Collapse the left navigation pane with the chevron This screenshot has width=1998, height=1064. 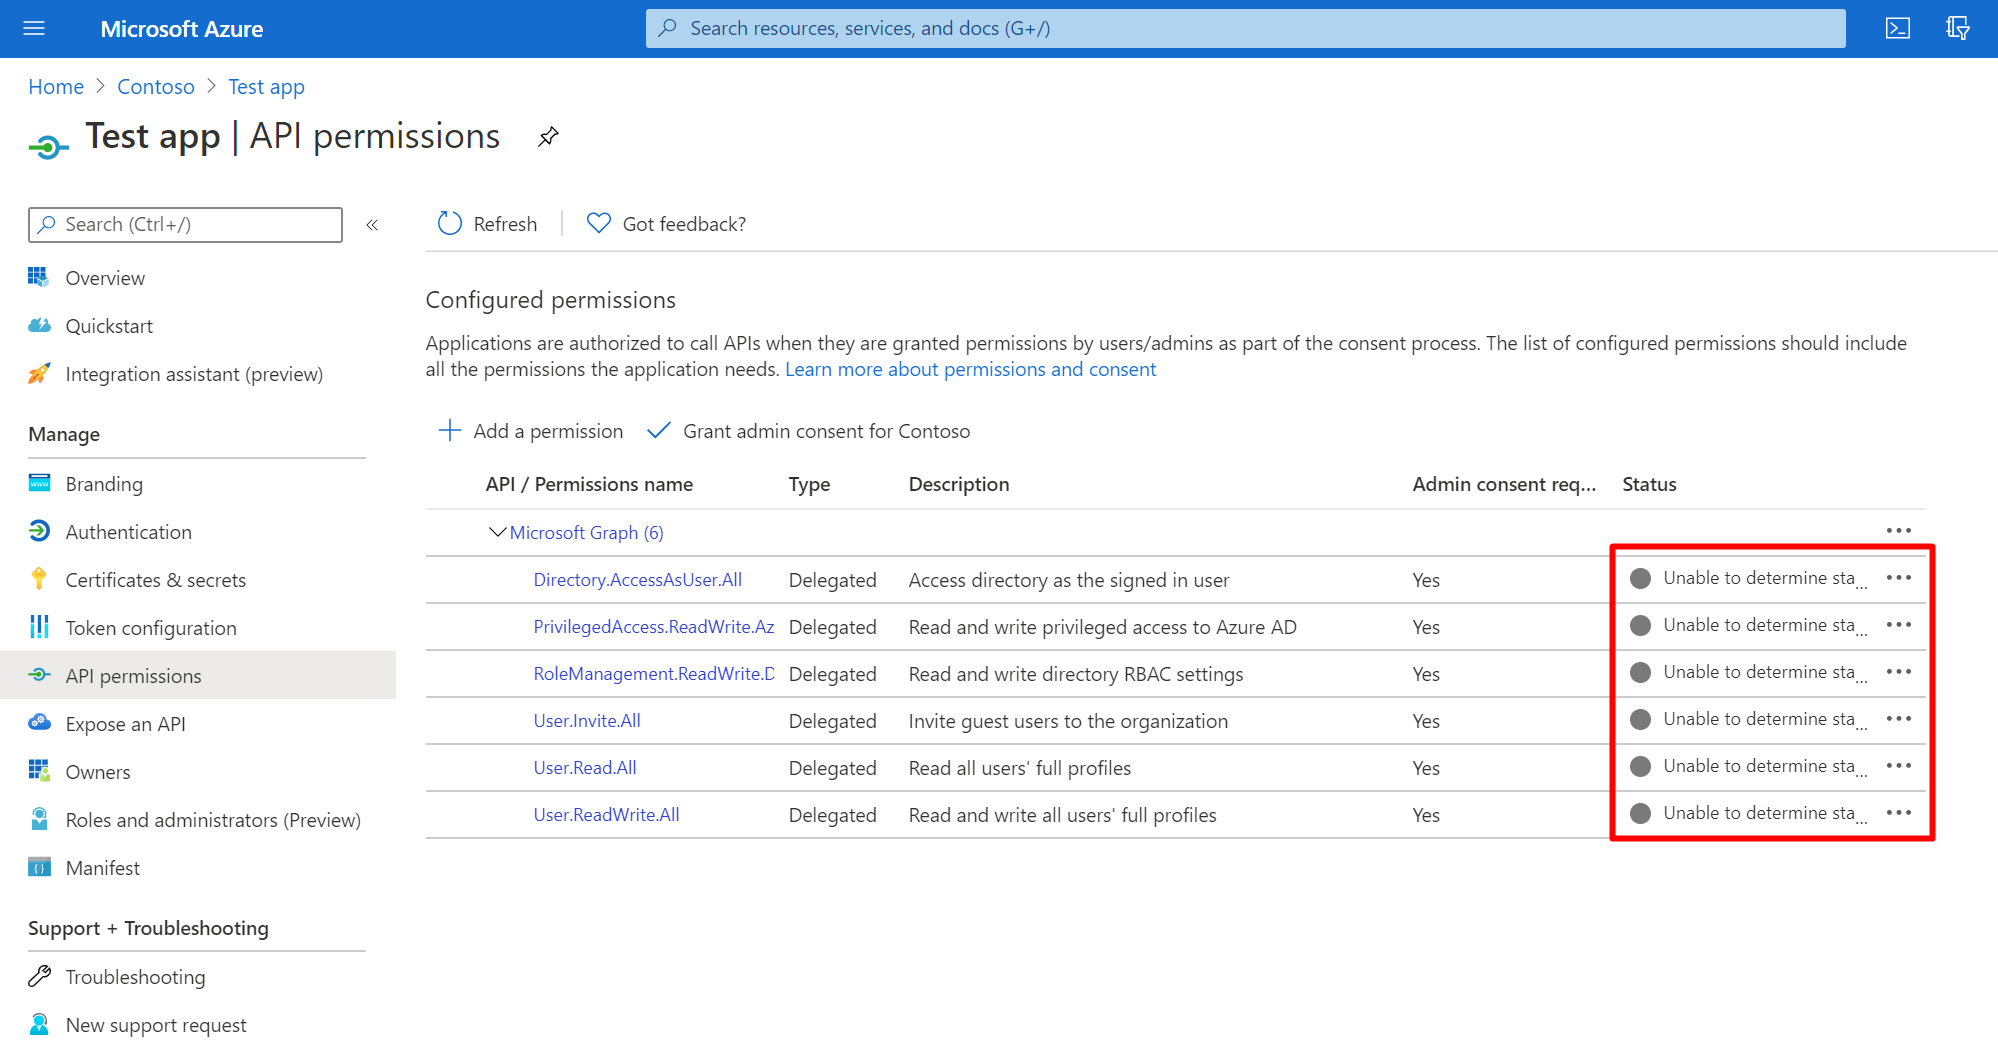(x=372, y=225)
